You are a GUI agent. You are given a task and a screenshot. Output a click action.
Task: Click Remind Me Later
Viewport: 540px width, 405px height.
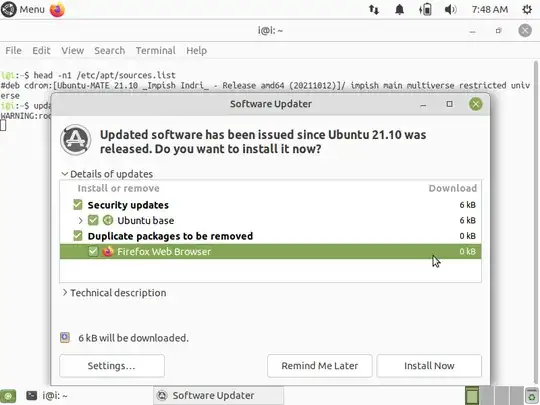(320, 366)
